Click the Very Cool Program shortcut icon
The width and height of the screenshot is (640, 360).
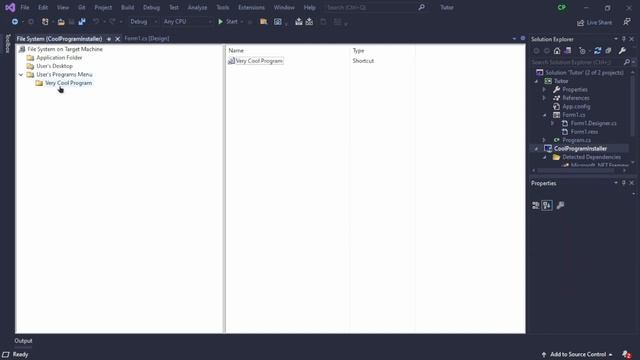(x=231, y=61)
